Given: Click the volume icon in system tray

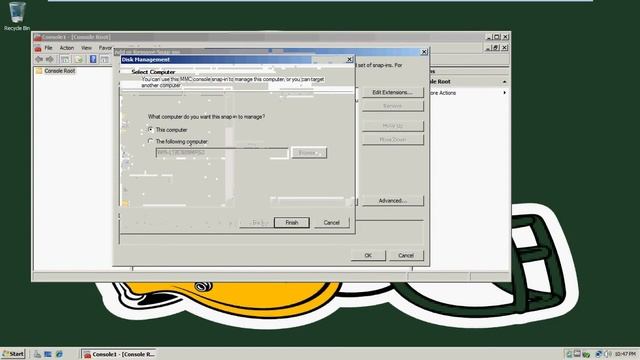Looking at the screenshot, I should point(607,354).
